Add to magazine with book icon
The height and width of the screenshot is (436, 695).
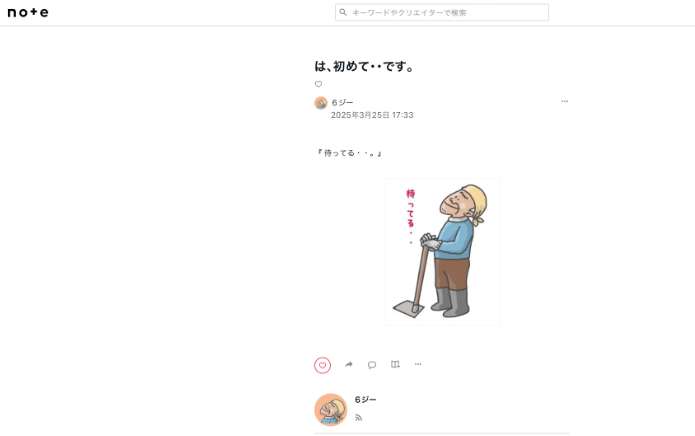pos(395,364)
